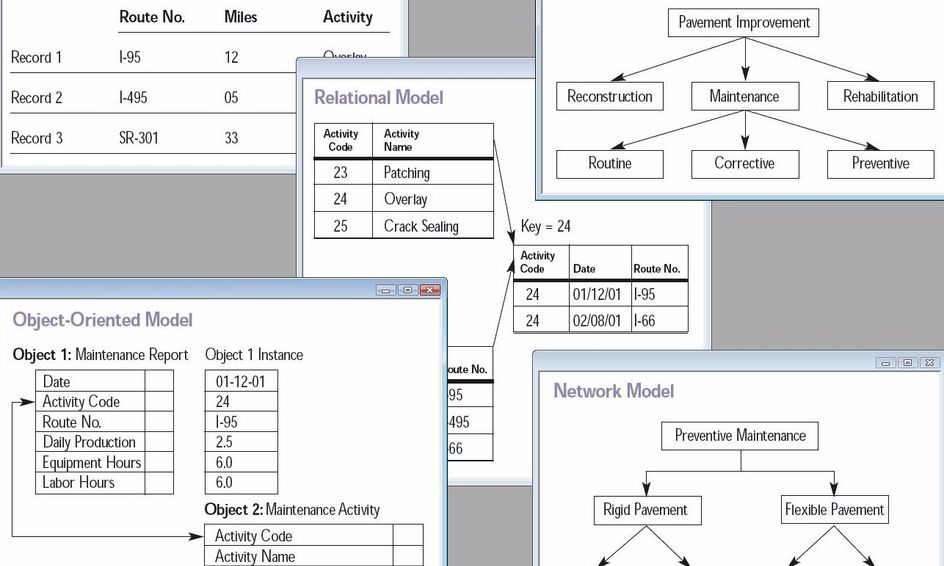This screenshot has height=566, width=944.
Task: Maximize the Network Model window
Action: point(908,362)
